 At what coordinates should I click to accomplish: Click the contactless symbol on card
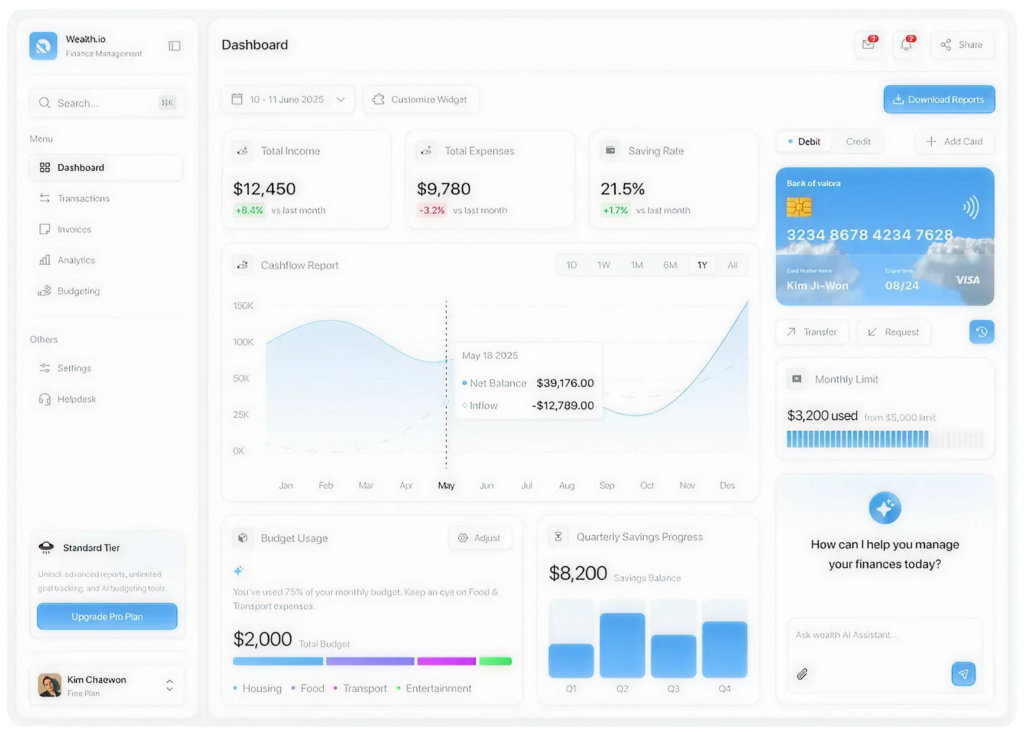click(970, 207)
